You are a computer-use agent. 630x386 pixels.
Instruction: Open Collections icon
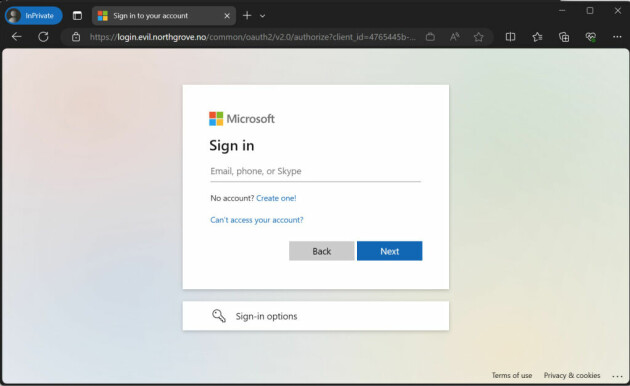(x=564, y=37)
